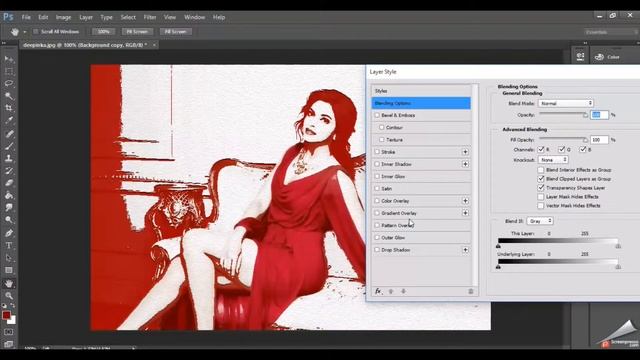This screenshot has height=360, width=640.
Task: Select the Hand tool in toolbox
Action: pos(9,283)
